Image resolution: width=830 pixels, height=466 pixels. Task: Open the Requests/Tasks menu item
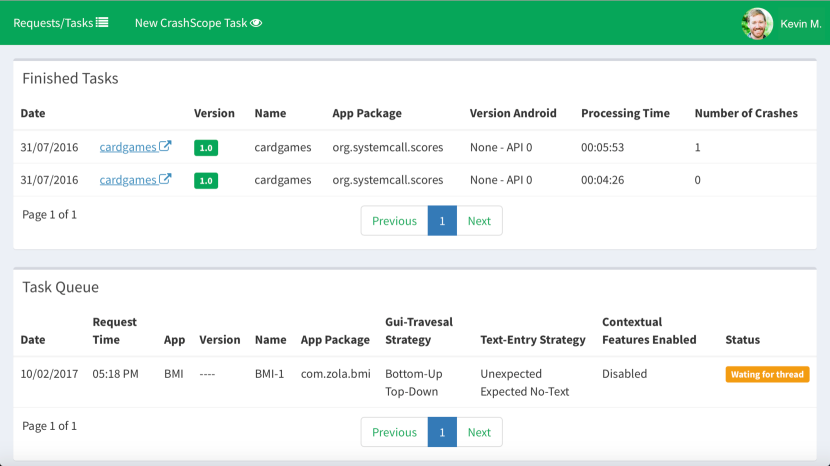tap(52, 23)
